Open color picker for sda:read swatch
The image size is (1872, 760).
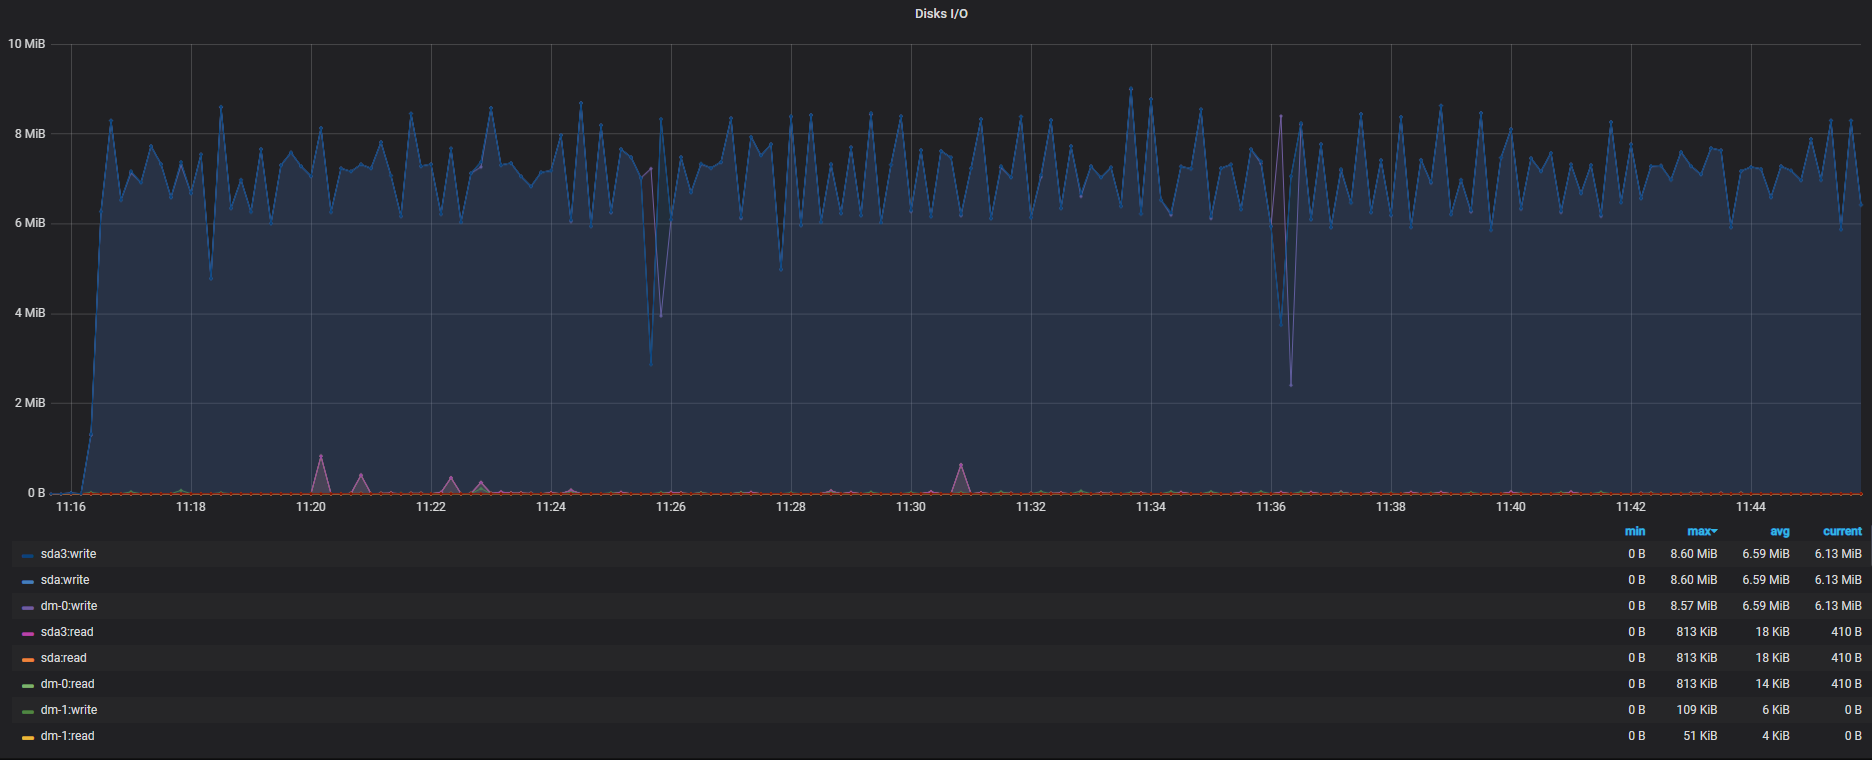(28, 659)
